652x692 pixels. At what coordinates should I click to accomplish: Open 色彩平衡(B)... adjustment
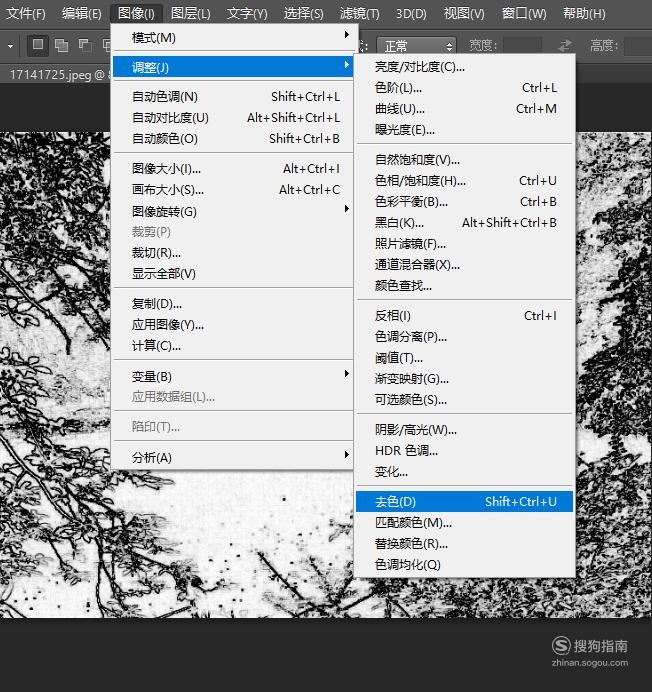(464, 202)
